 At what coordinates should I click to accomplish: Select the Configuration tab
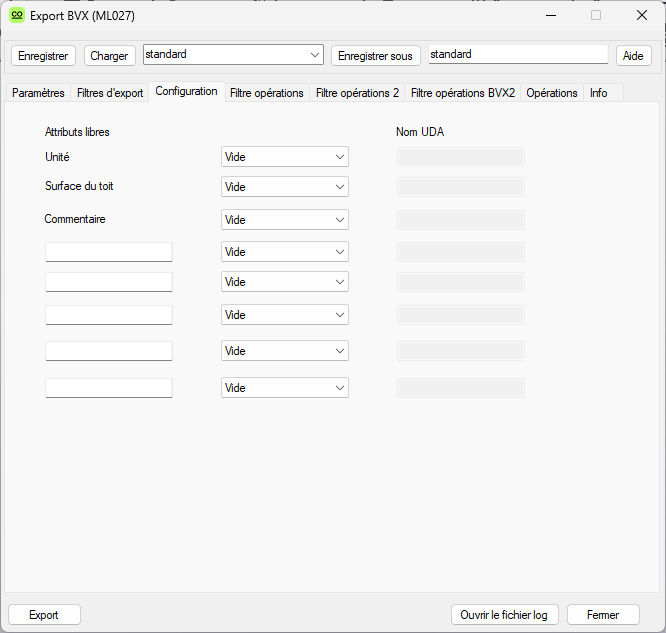[x=186, y=91]
